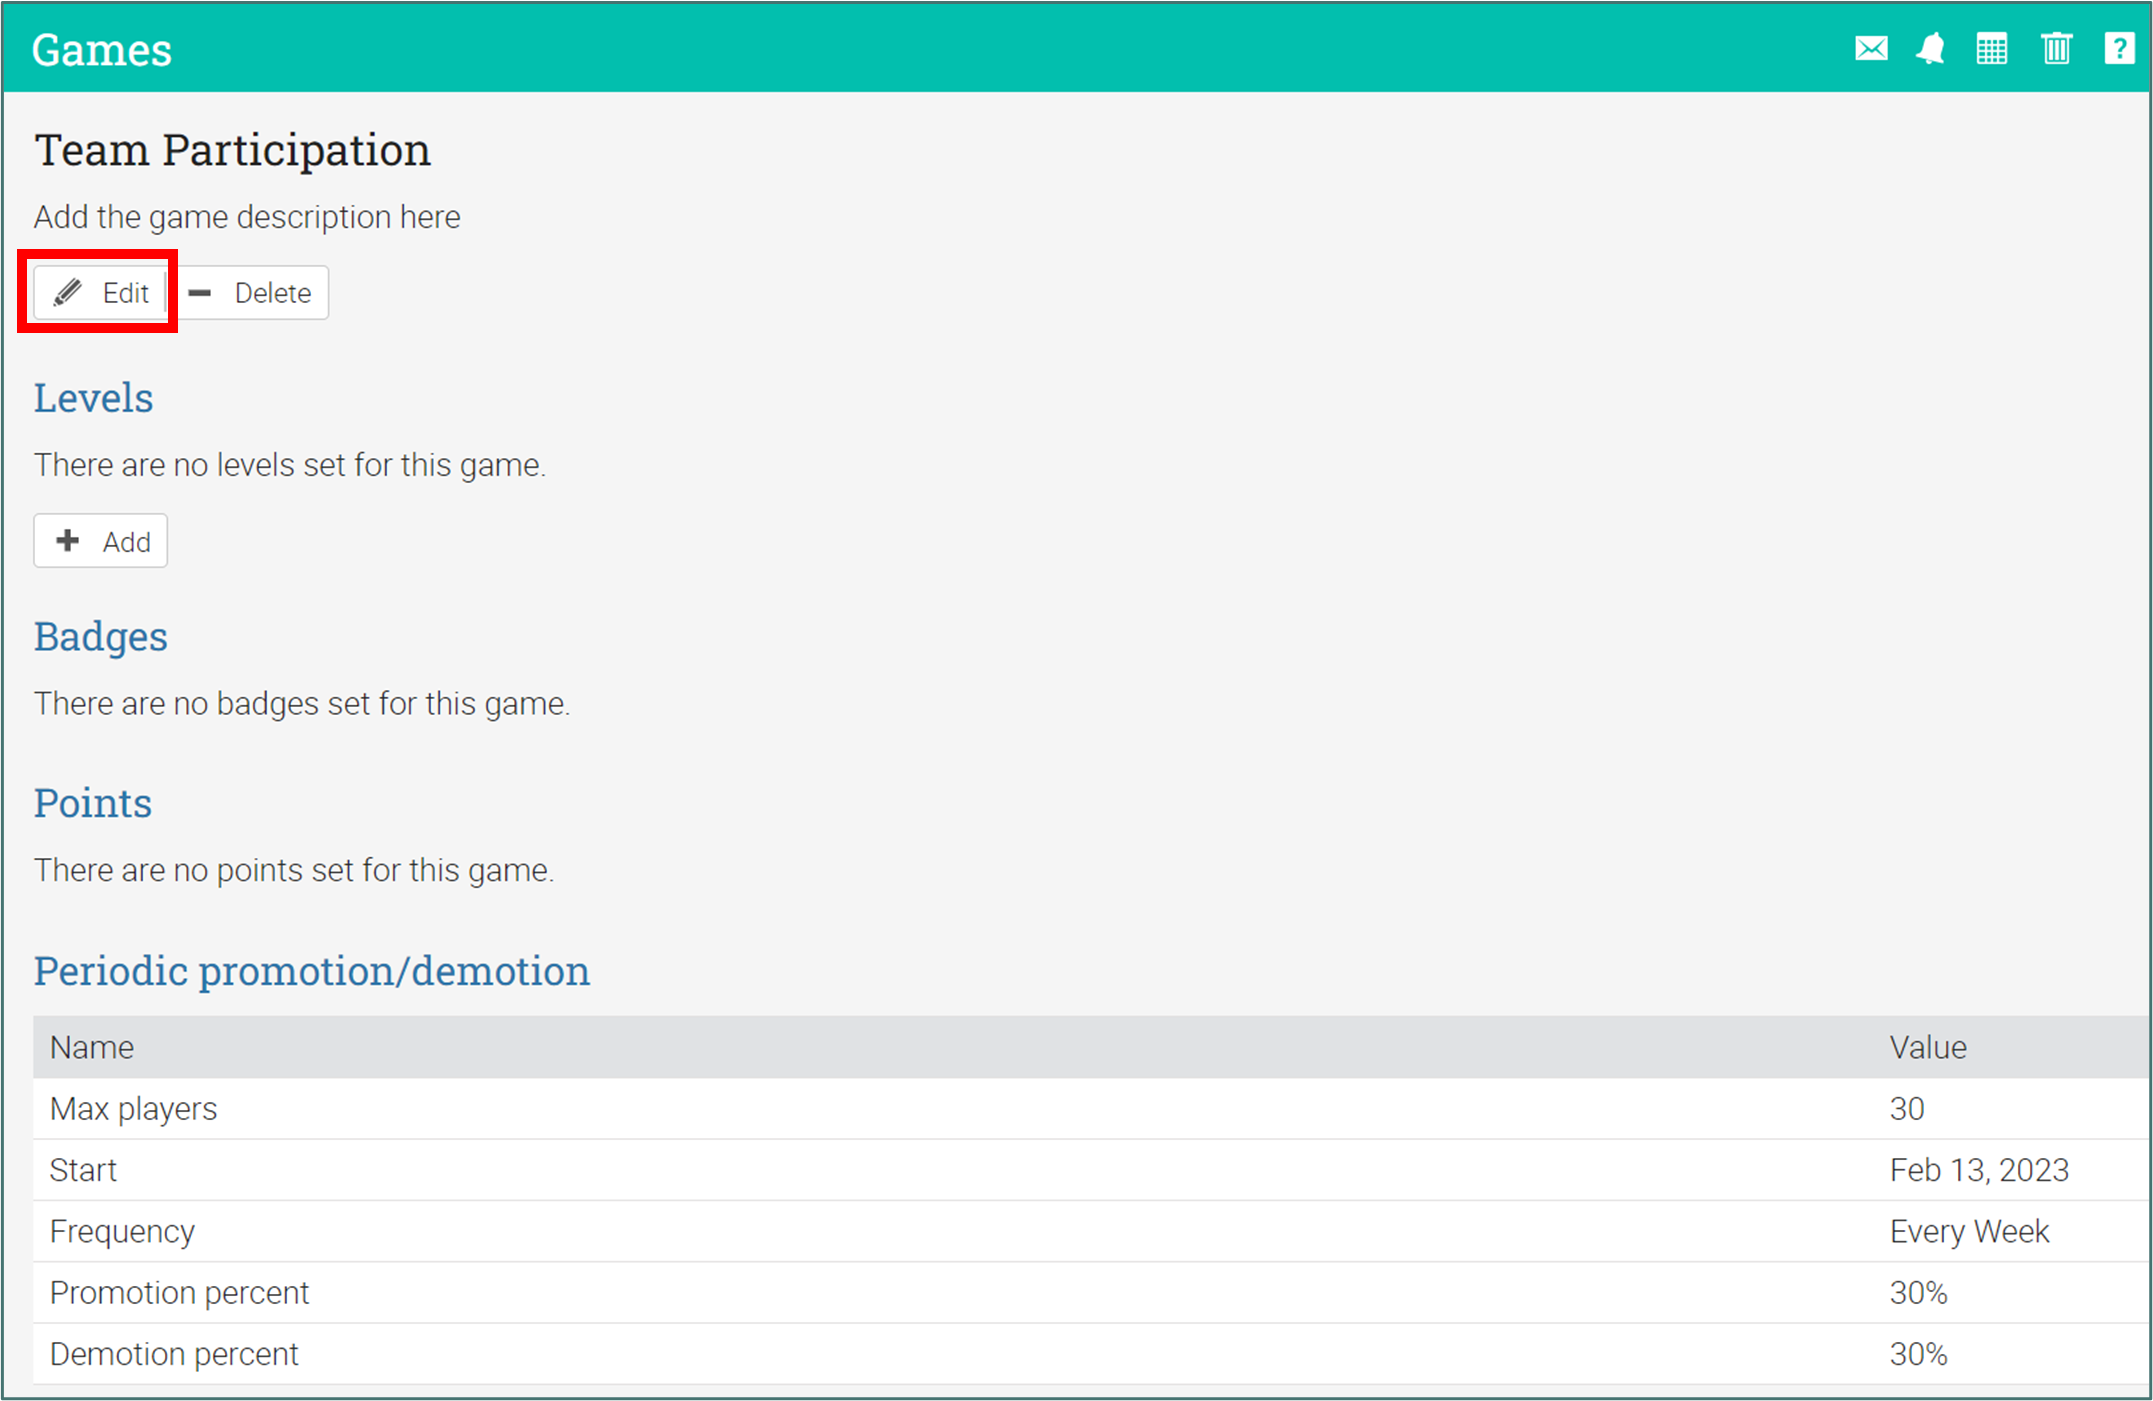Click the Value column header
Viewport: 2153px width, 1401px height.
pos(1927,1047)
